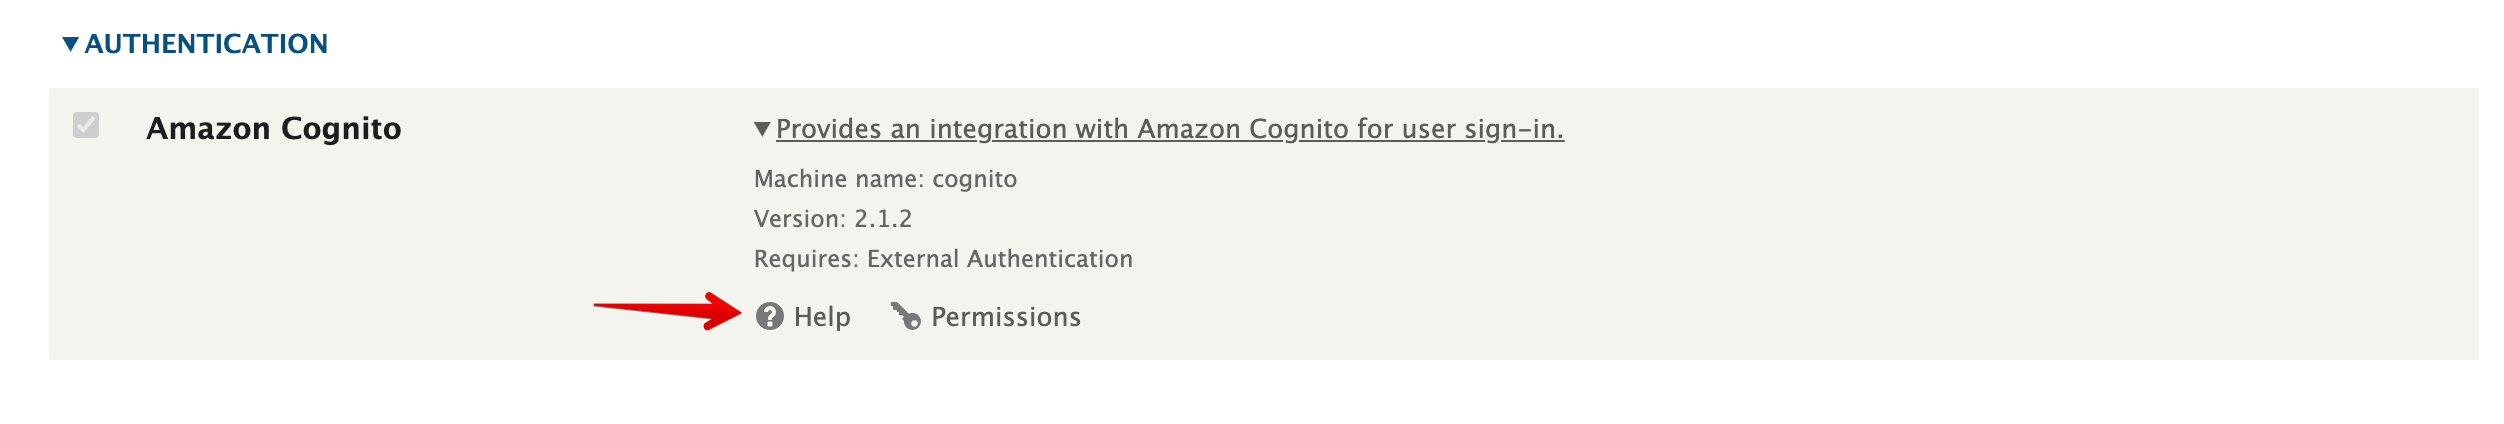This screenshot has height=424, width=2504.
Task: Click the word Requires in module details
Action: pos(805,259)
